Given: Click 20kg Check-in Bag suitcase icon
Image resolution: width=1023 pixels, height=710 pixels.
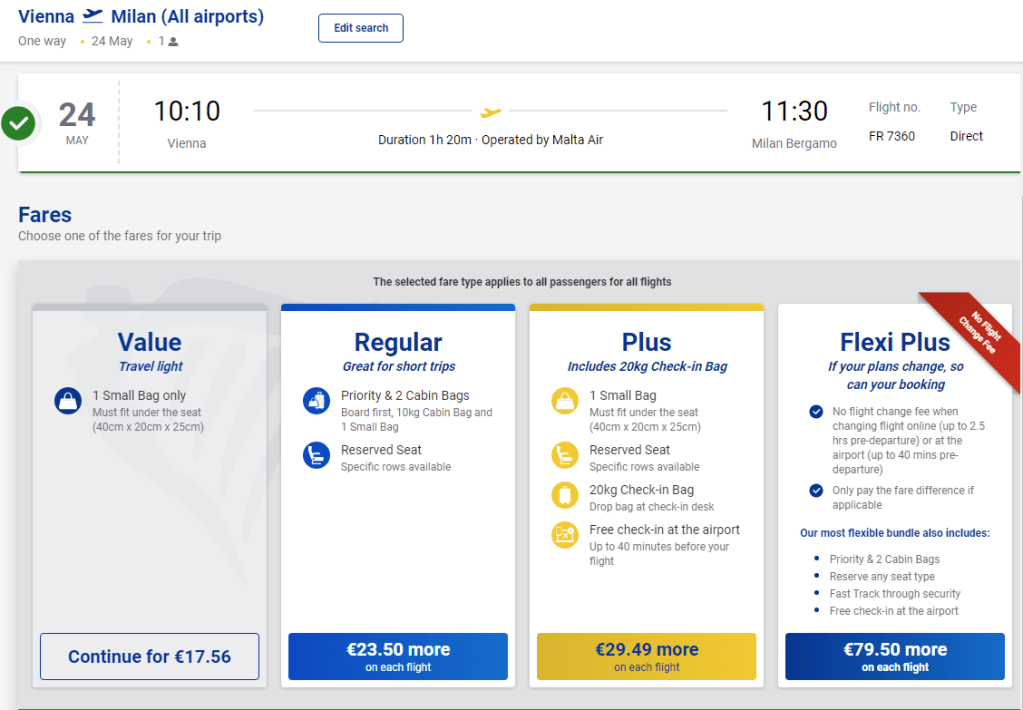Looking at the screenshot, I should [565, 495].
